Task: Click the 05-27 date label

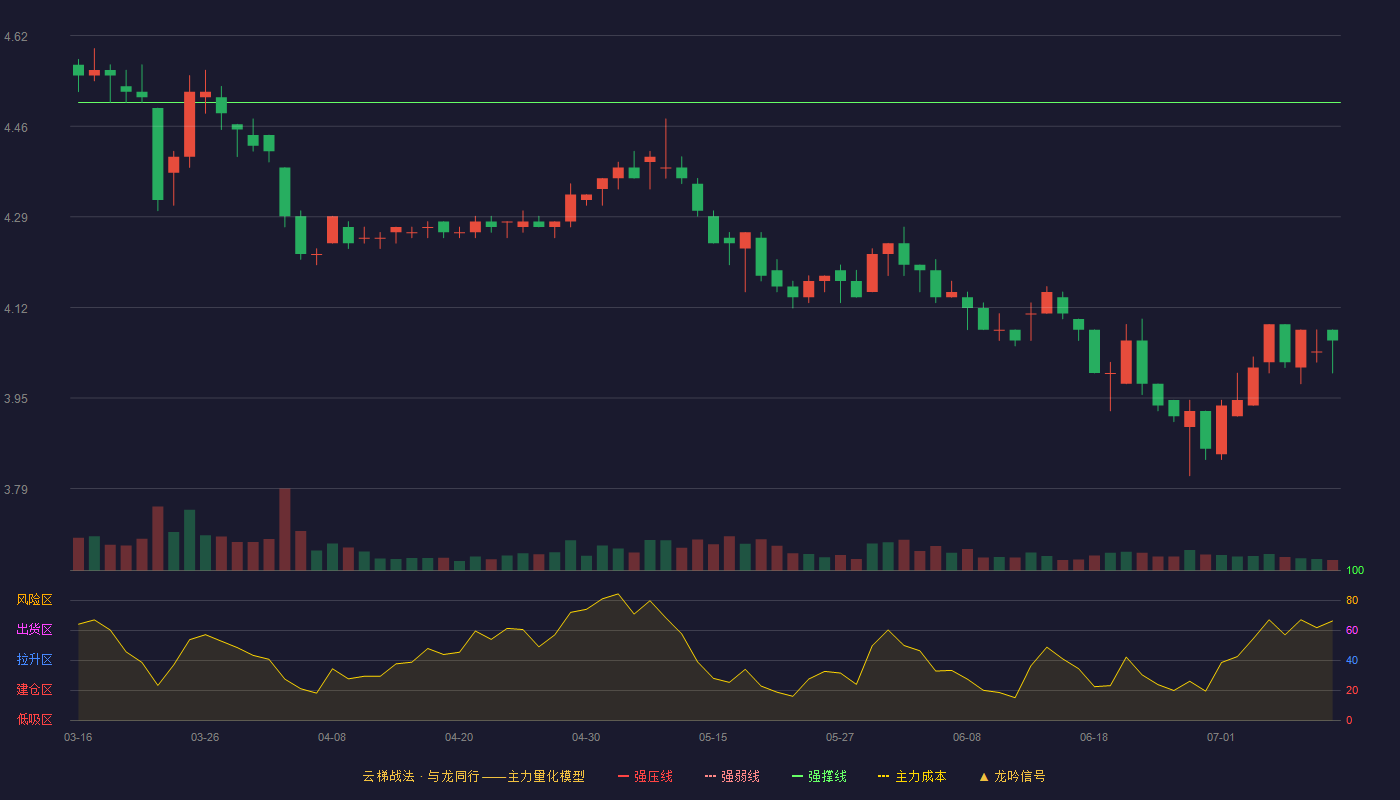Action: tap(840, 737)
